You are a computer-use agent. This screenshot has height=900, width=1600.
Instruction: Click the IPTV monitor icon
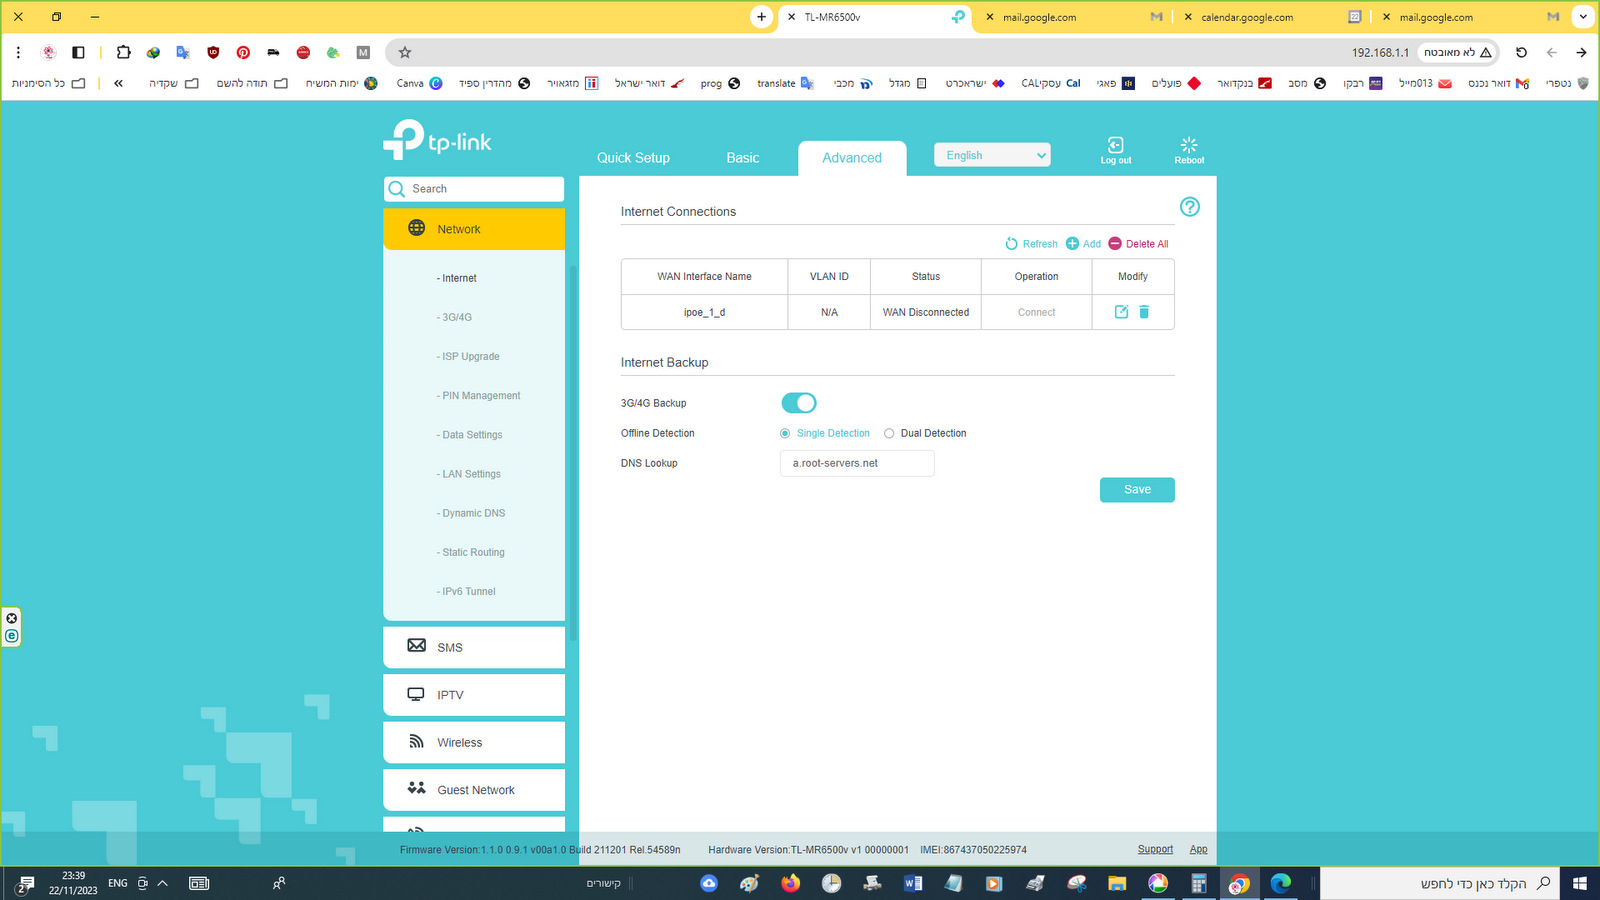pos(416,694)
